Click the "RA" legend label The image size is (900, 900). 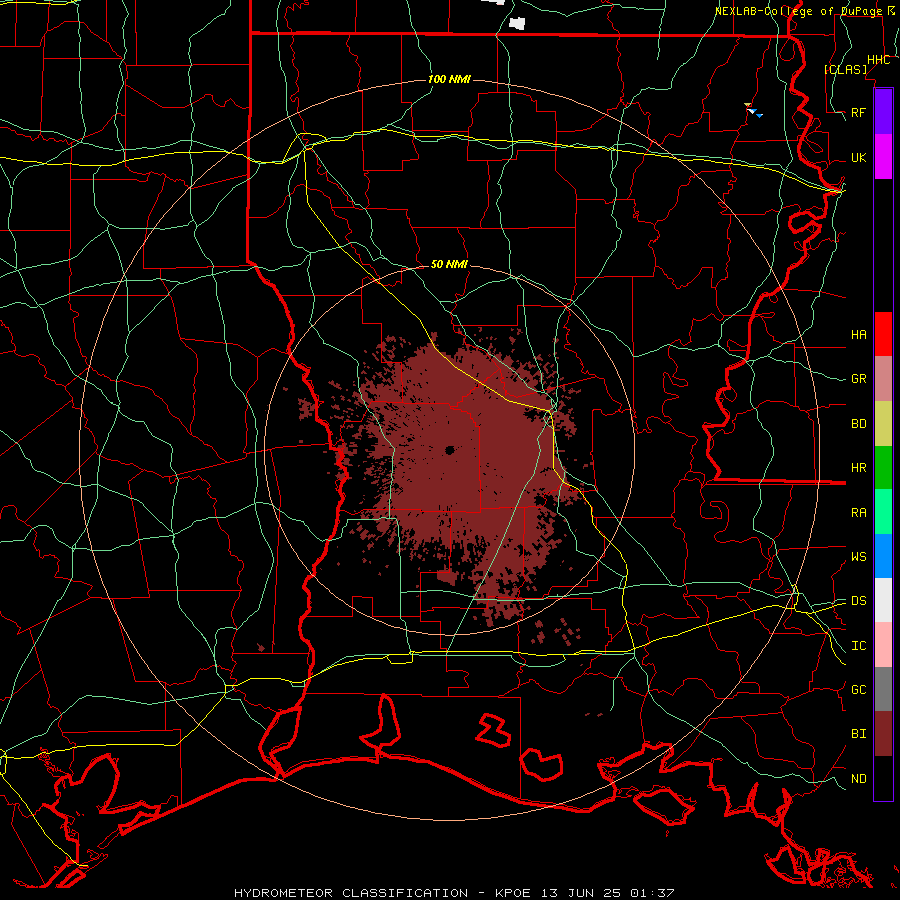click(858, 513)
